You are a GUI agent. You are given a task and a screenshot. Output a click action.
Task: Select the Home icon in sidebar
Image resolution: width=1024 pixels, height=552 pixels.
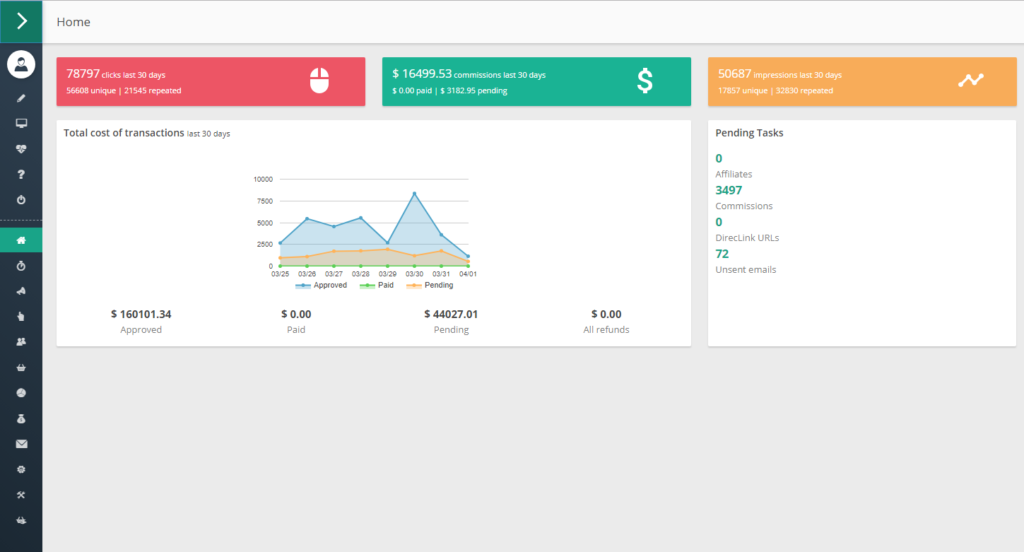pos(21,241)
